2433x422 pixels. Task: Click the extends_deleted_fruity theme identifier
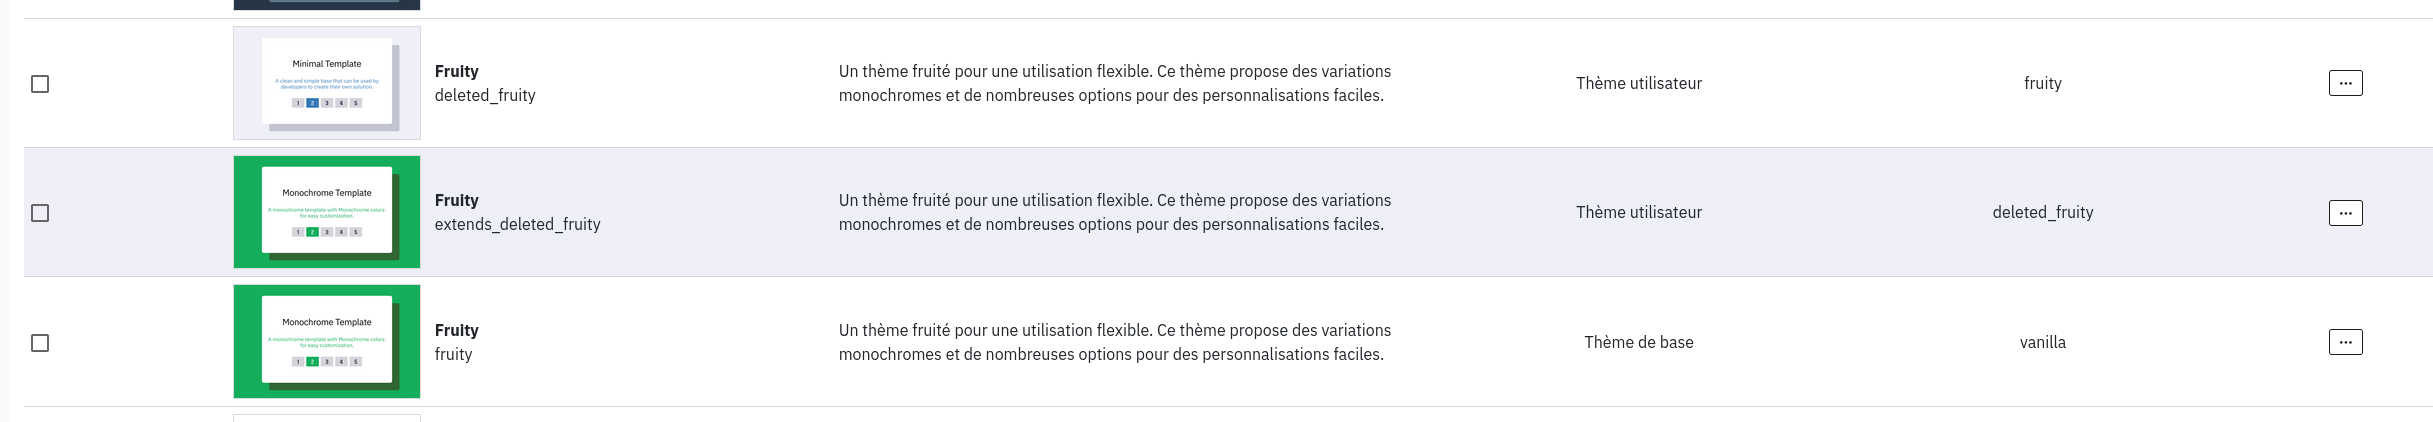pos(517,225)
